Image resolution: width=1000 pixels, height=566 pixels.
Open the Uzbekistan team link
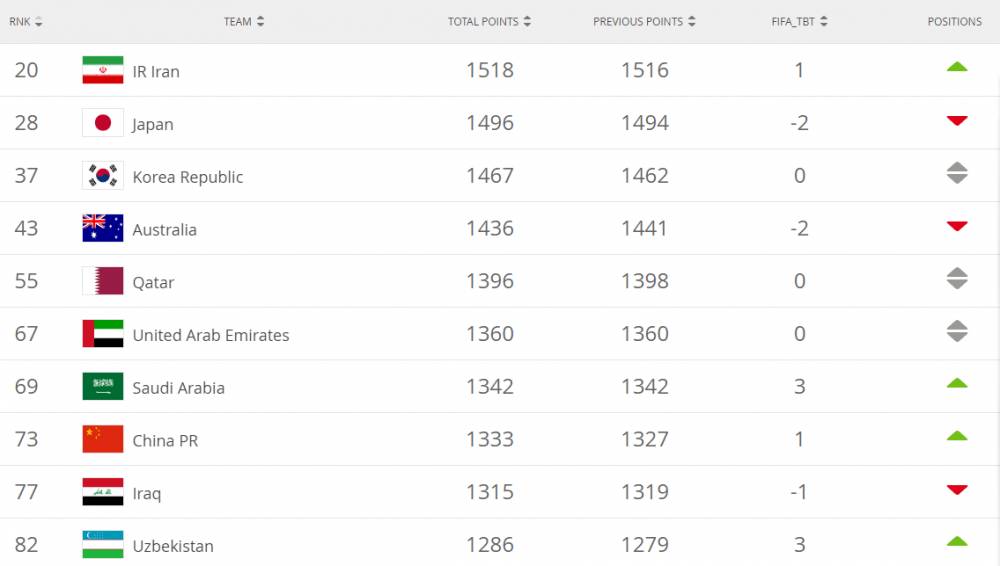click(x=173, y=546)
